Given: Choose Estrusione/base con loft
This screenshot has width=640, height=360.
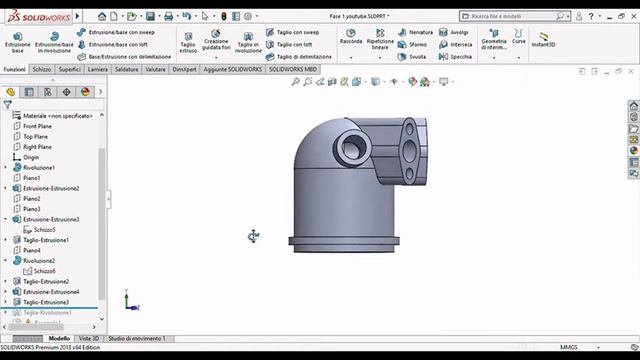Looking at the screenshot, I should coord(113,44).
